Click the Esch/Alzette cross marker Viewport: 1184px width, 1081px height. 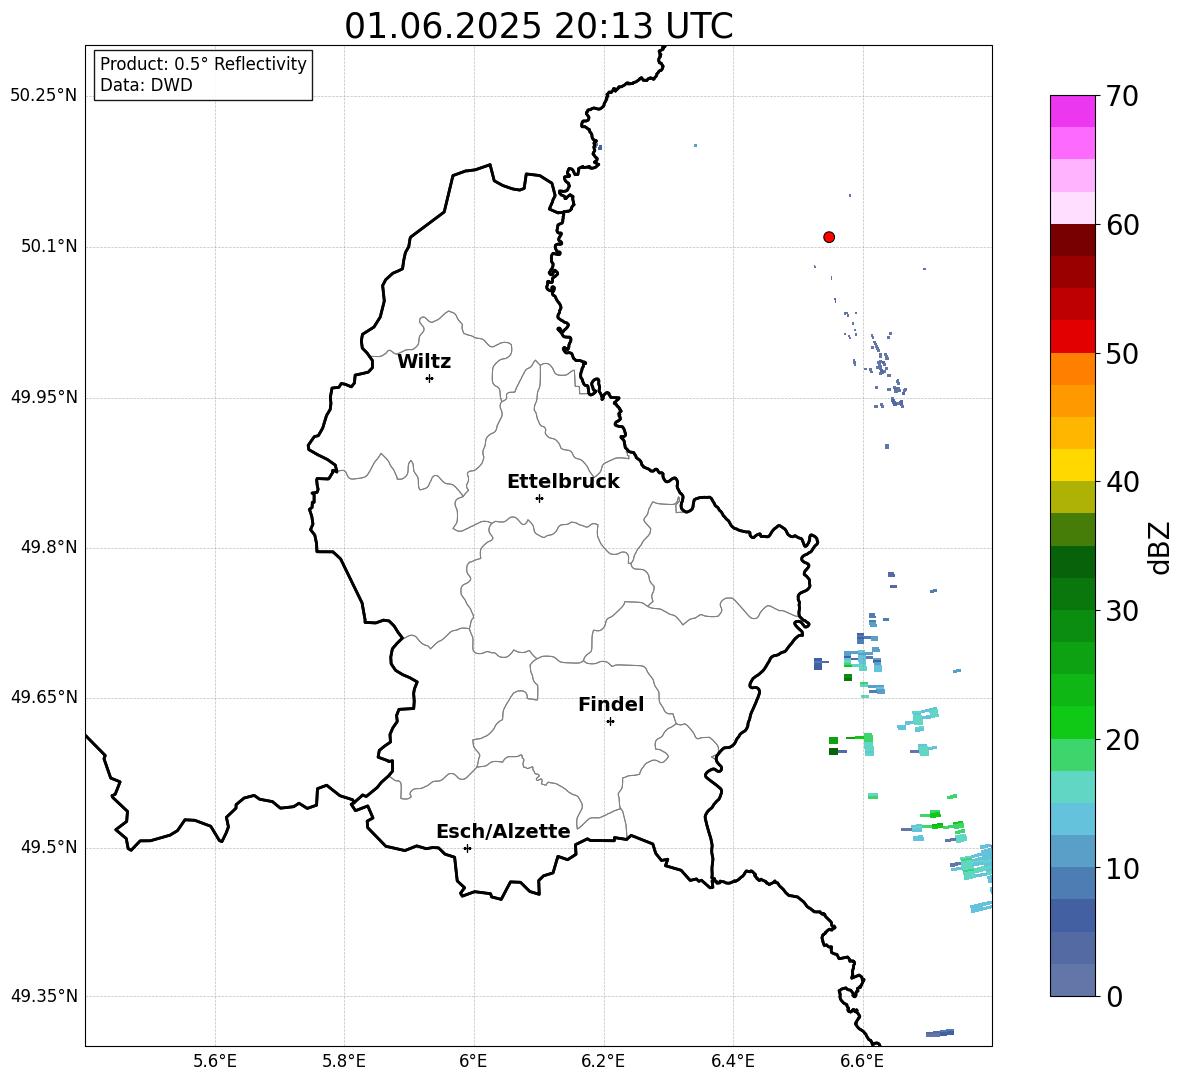(467, 848)
